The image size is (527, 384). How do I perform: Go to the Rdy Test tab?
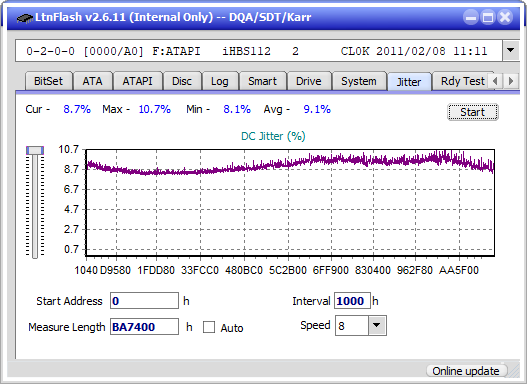click(463, 81)
